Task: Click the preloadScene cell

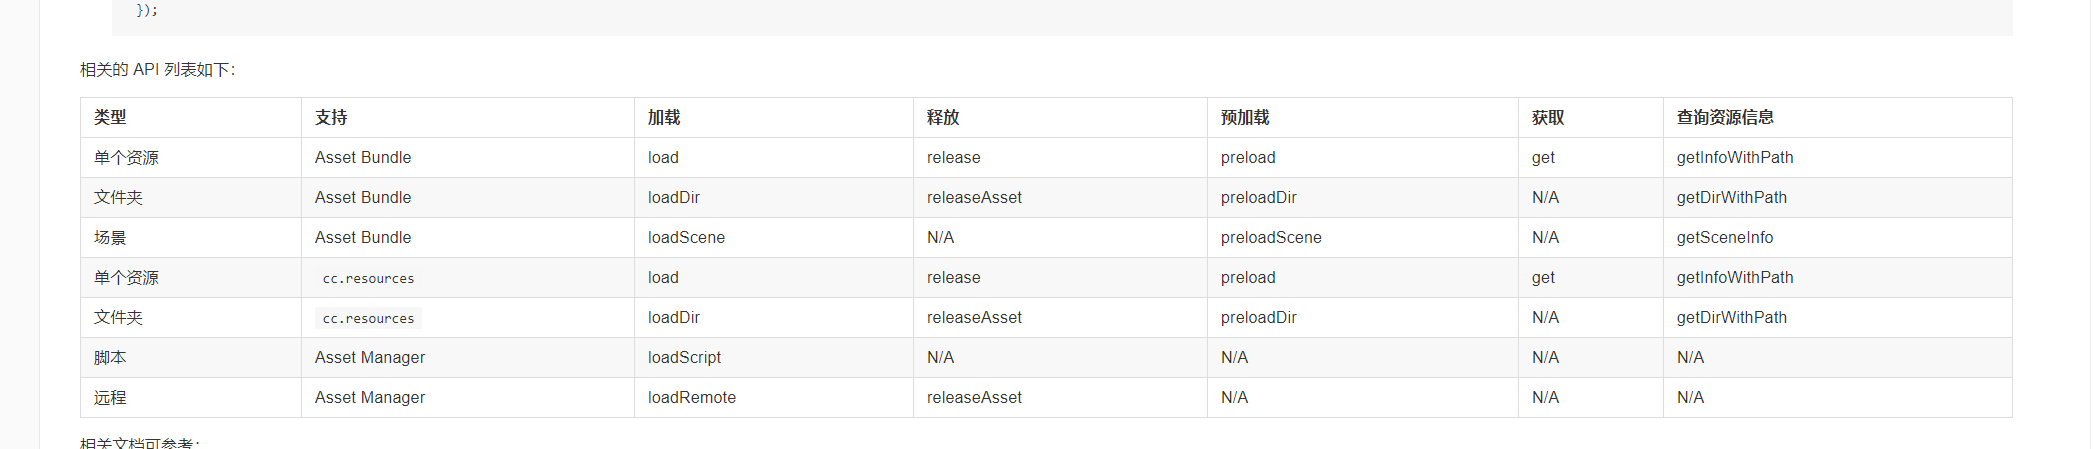Action: coord(1271,238)
